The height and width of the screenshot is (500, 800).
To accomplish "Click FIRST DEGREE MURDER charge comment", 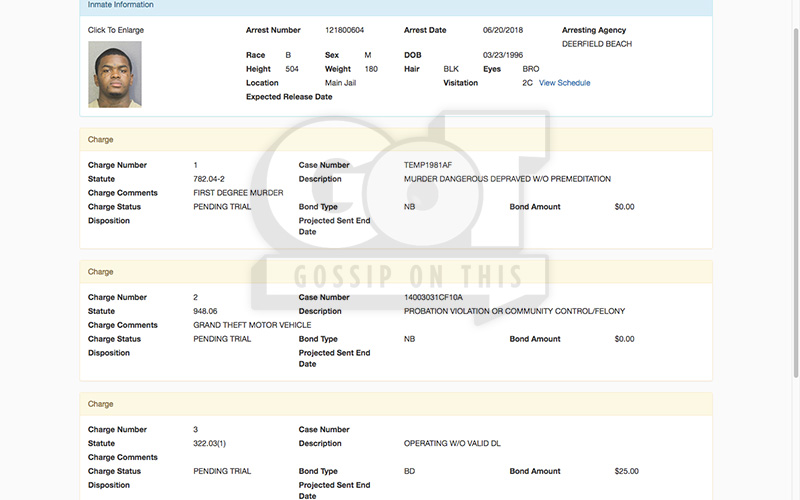I will point(238,193).
